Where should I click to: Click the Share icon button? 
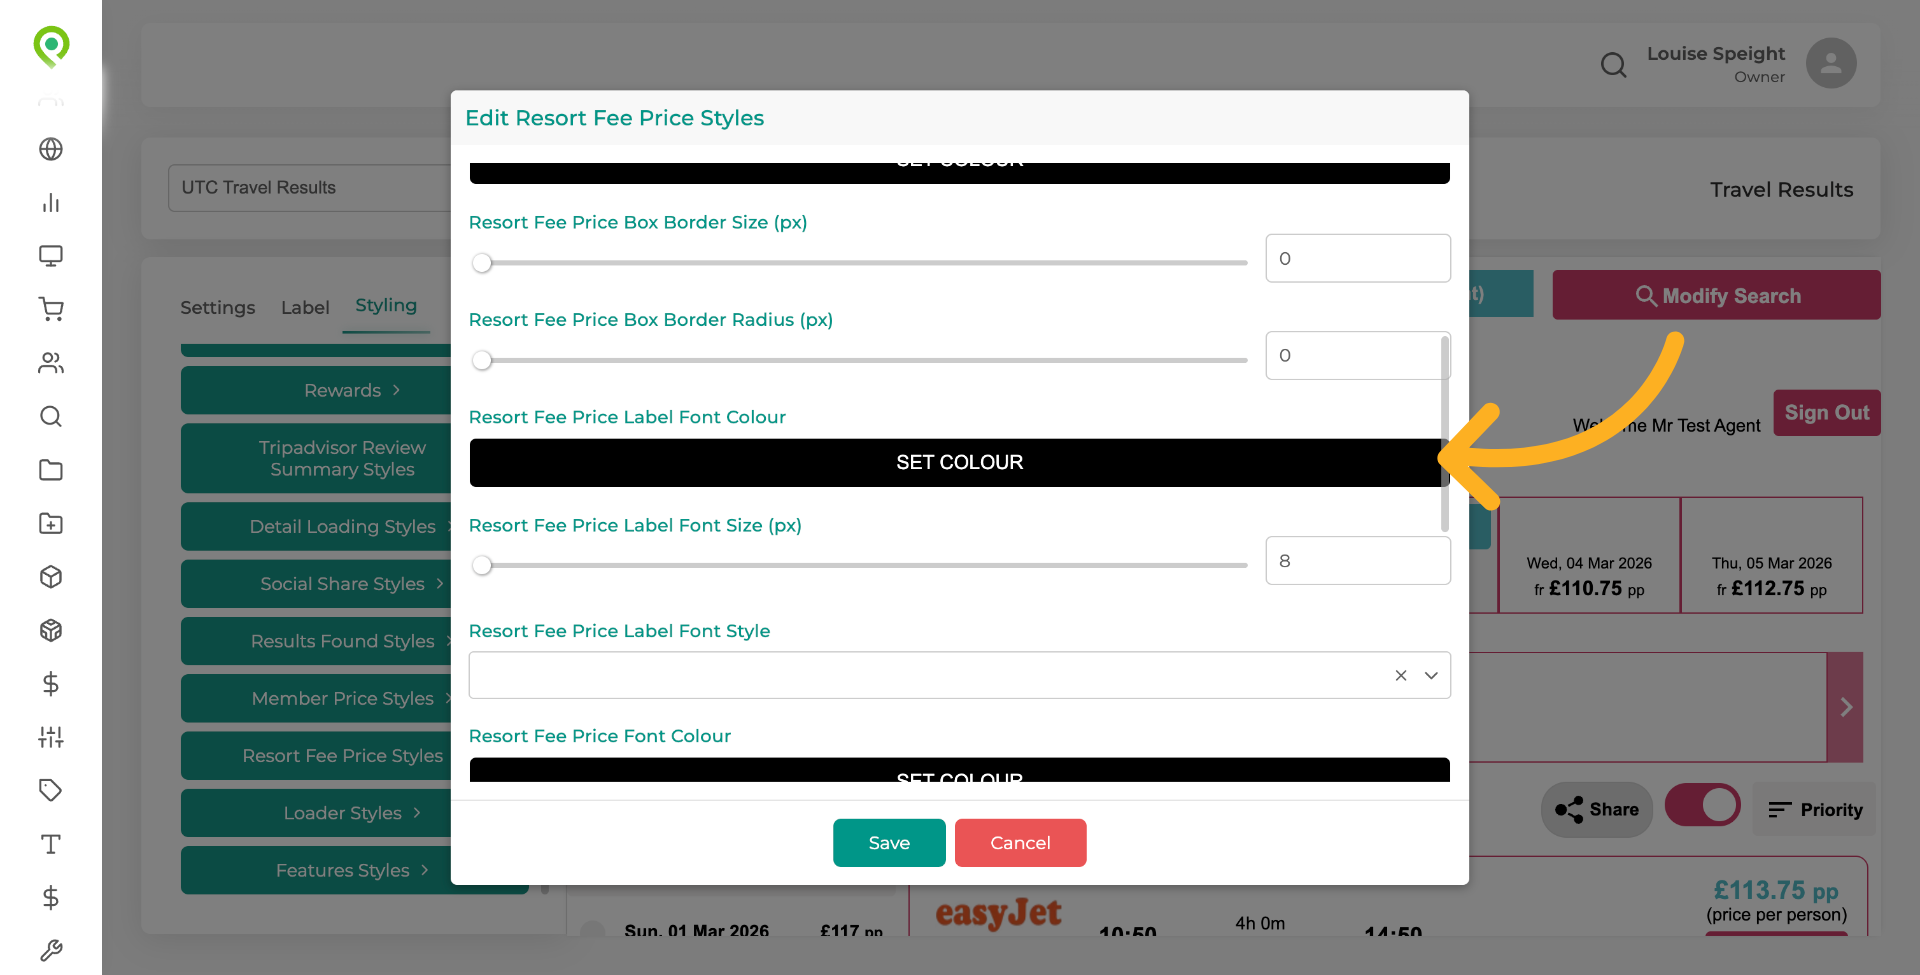[x=1597, y=809]
